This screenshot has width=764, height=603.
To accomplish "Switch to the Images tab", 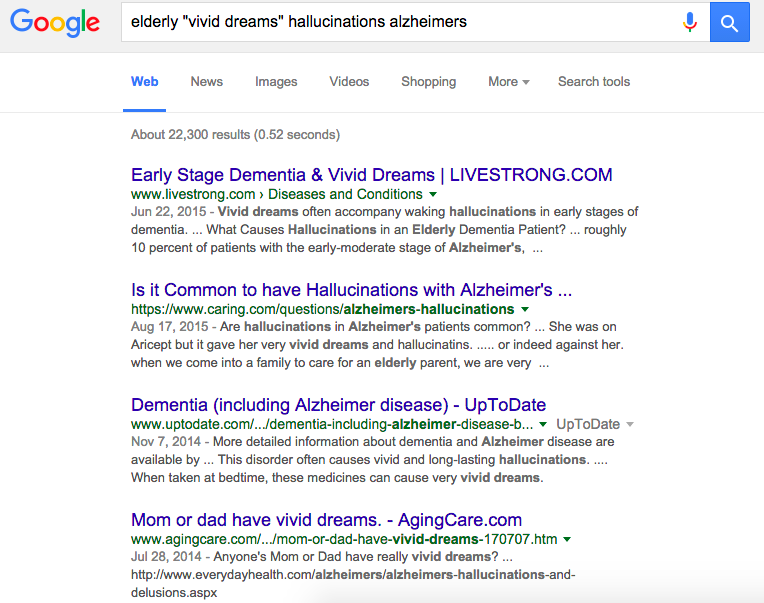I will click(276, 82).
